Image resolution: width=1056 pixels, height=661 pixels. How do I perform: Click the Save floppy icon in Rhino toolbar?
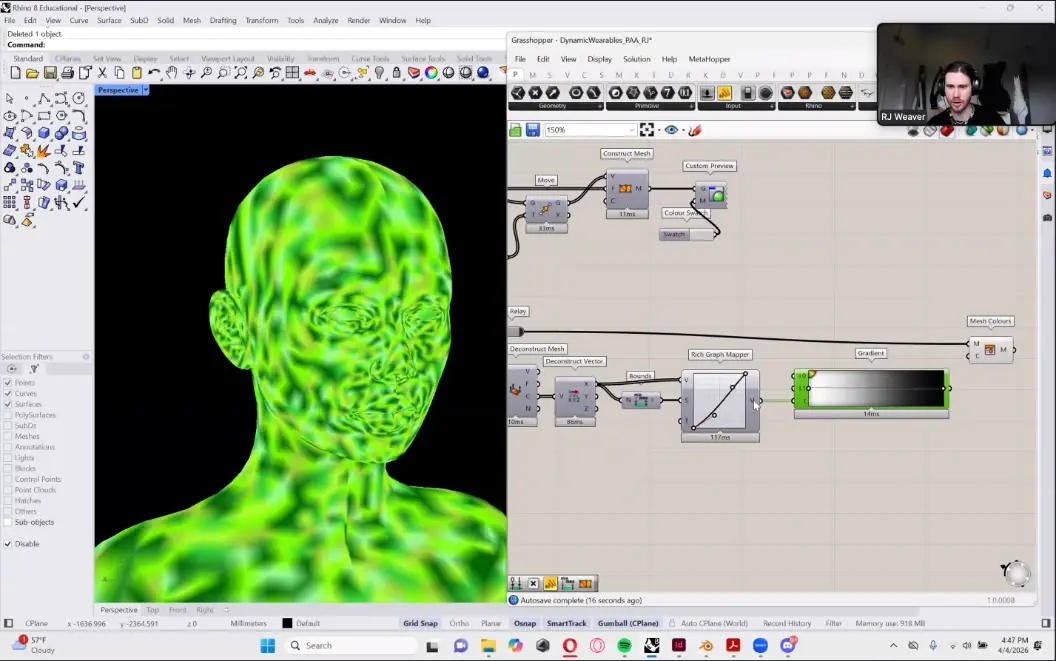[x=50, y=73]
